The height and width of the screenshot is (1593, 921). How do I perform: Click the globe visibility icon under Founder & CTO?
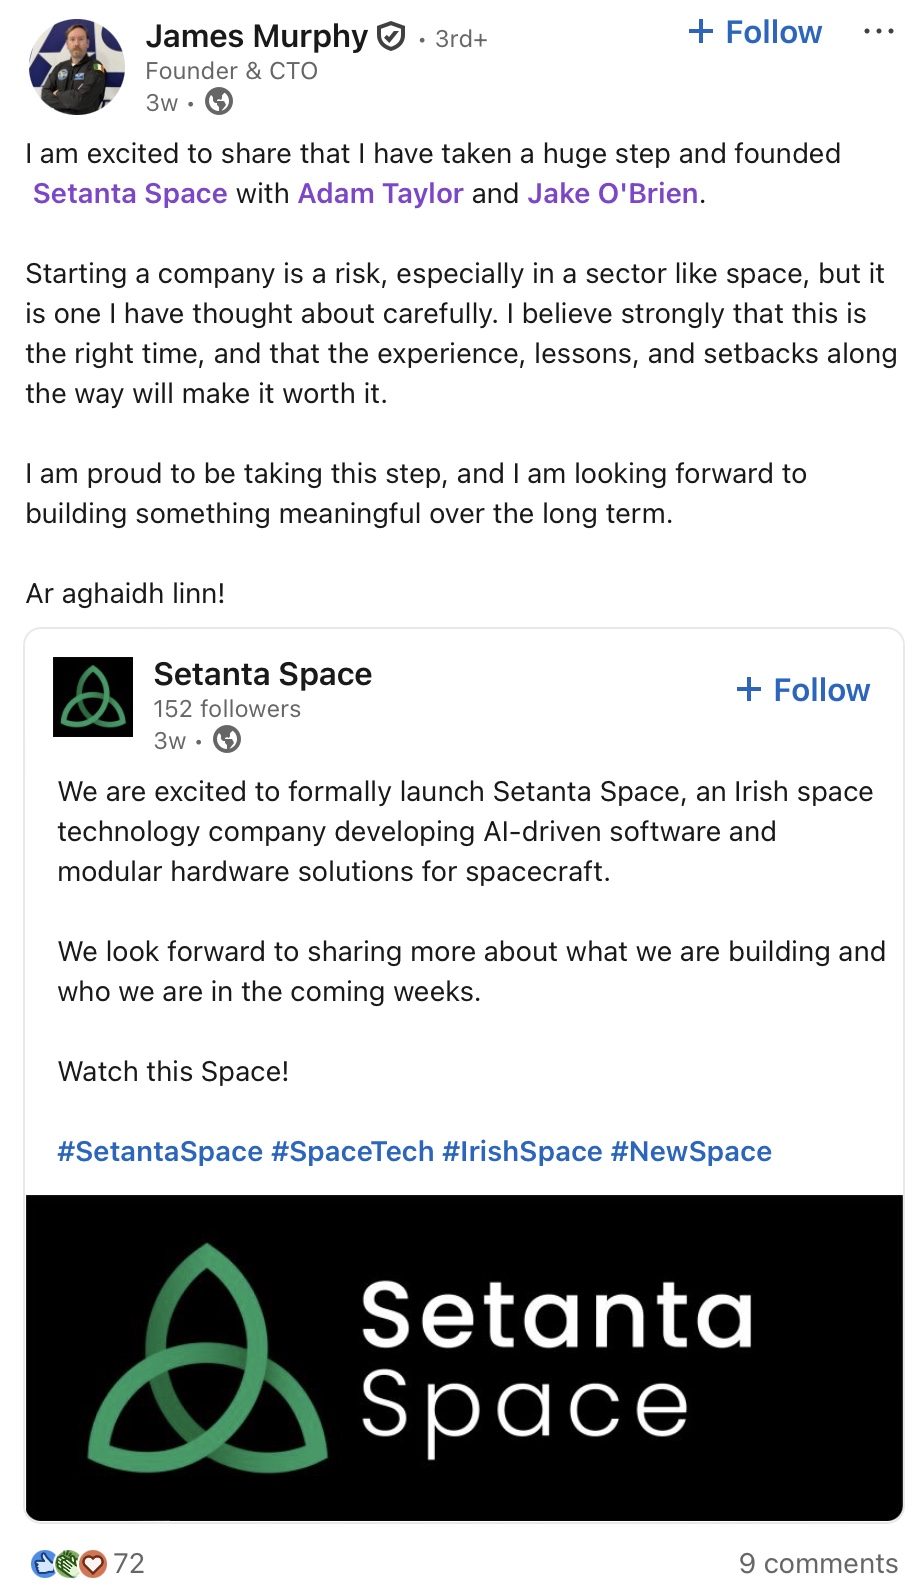[x=219, y=102]
